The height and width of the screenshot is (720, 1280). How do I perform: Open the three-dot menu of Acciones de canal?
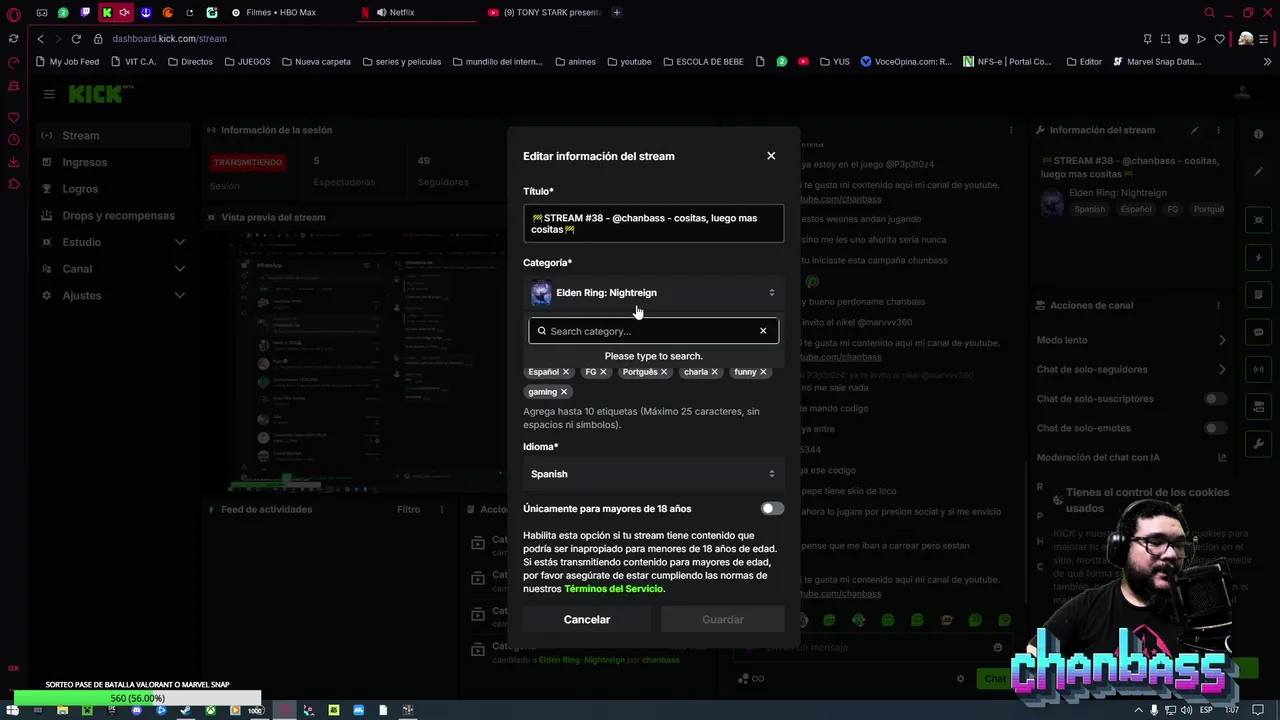[x=1218, y=305]
